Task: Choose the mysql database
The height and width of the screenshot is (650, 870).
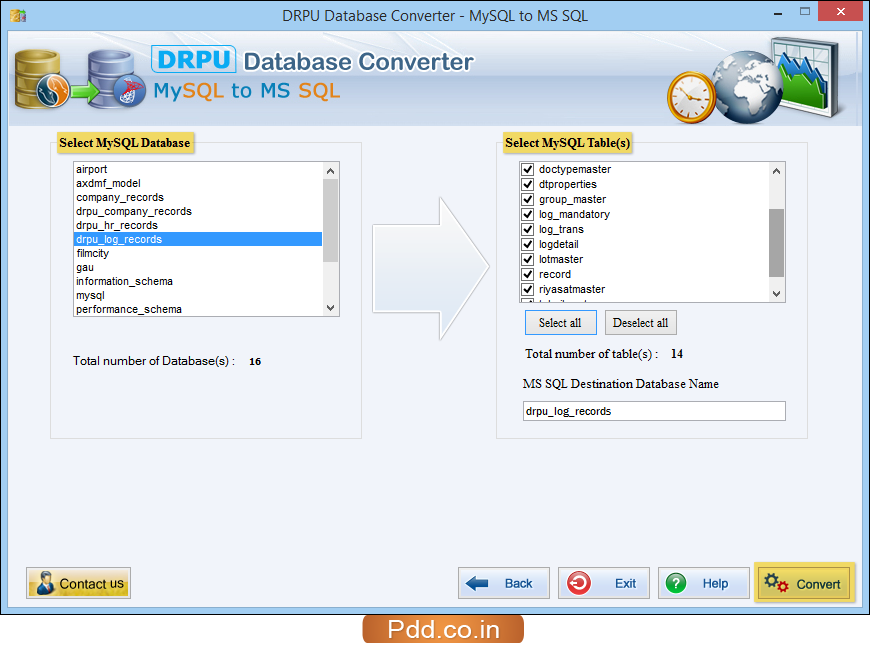Action: (198, 295)
